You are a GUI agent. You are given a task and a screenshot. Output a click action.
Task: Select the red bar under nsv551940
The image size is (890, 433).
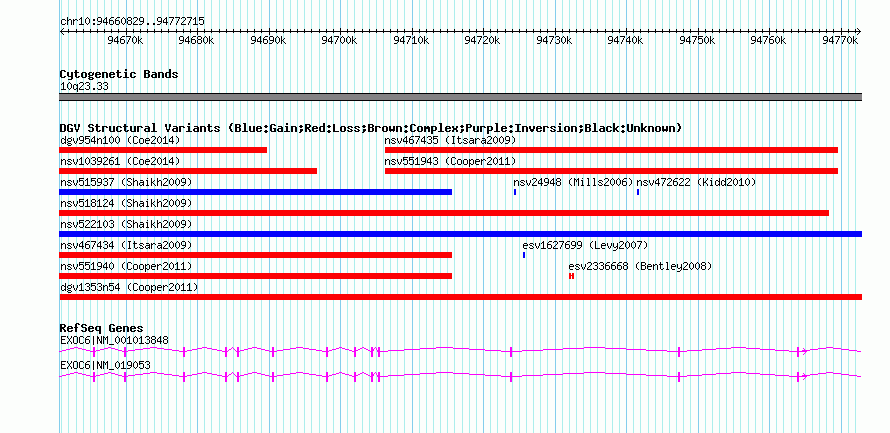tap(255, 276)
